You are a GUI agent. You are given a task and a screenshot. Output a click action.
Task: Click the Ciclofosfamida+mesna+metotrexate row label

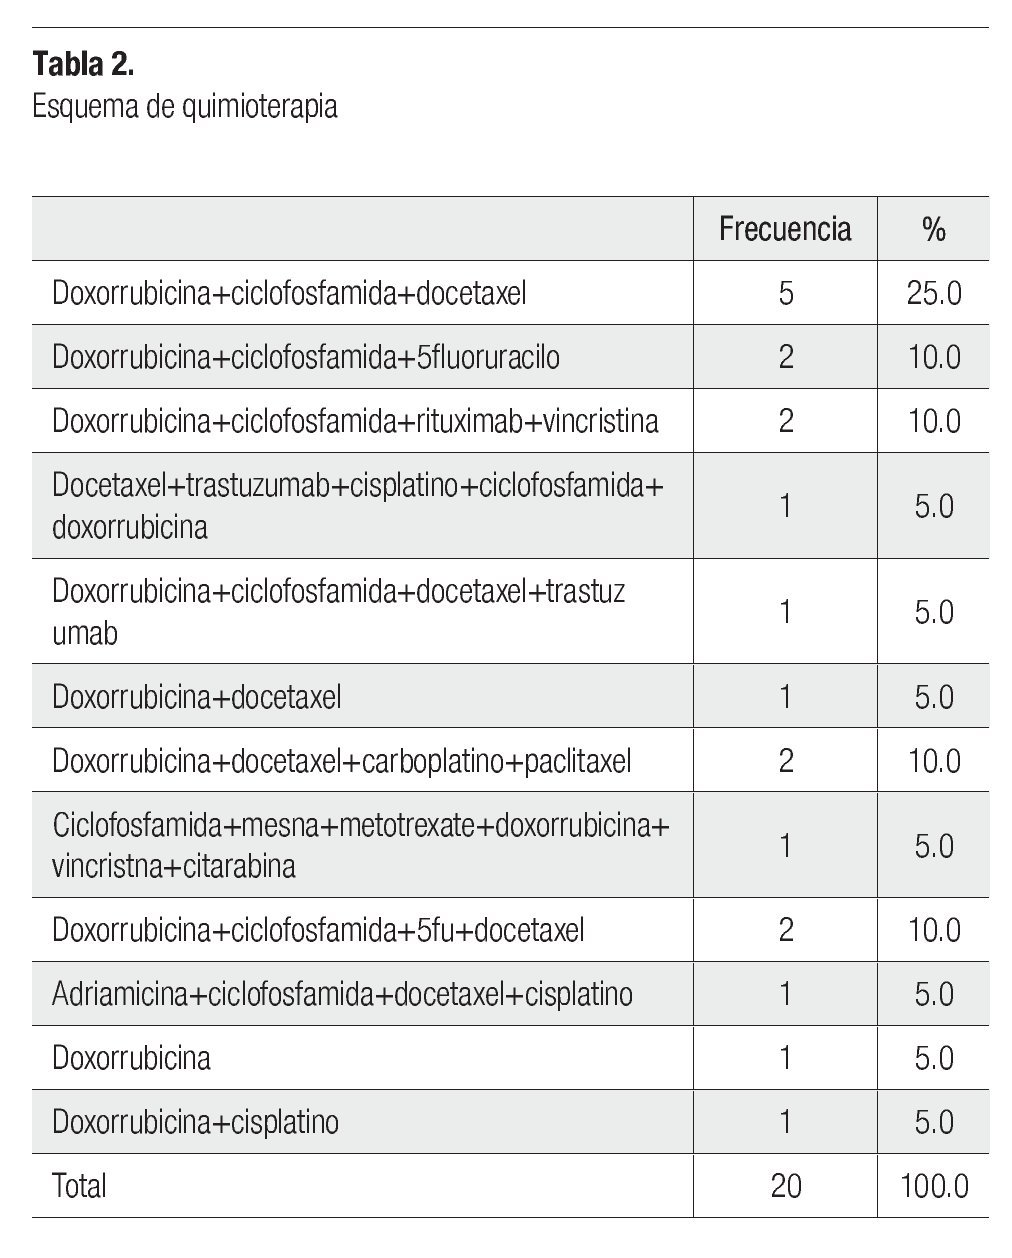click(x=360, y=845)
